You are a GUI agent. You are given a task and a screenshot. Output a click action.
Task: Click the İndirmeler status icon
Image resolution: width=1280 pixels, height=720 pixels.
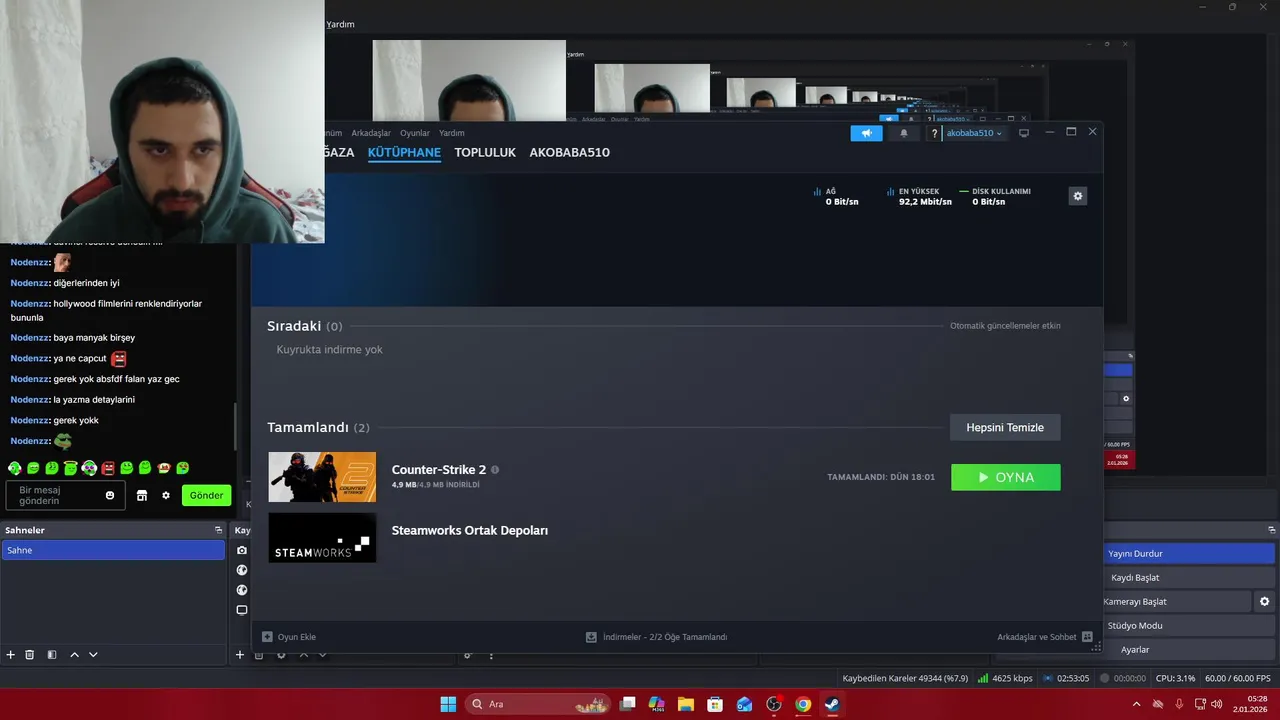[x=591, y=637]
